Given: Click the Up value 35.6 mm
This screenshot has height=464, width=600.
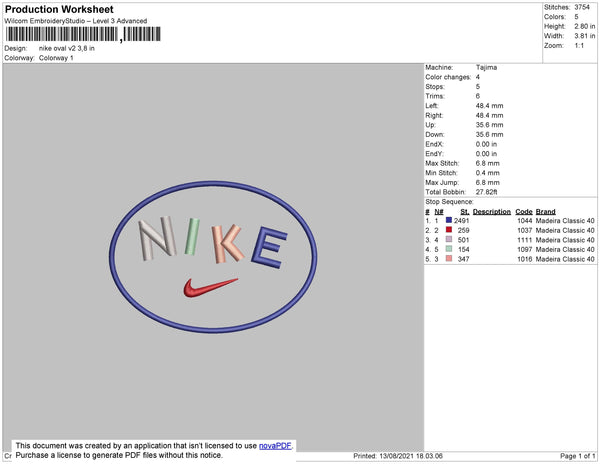Looking at the screenshot, I should tap(489, 125).
